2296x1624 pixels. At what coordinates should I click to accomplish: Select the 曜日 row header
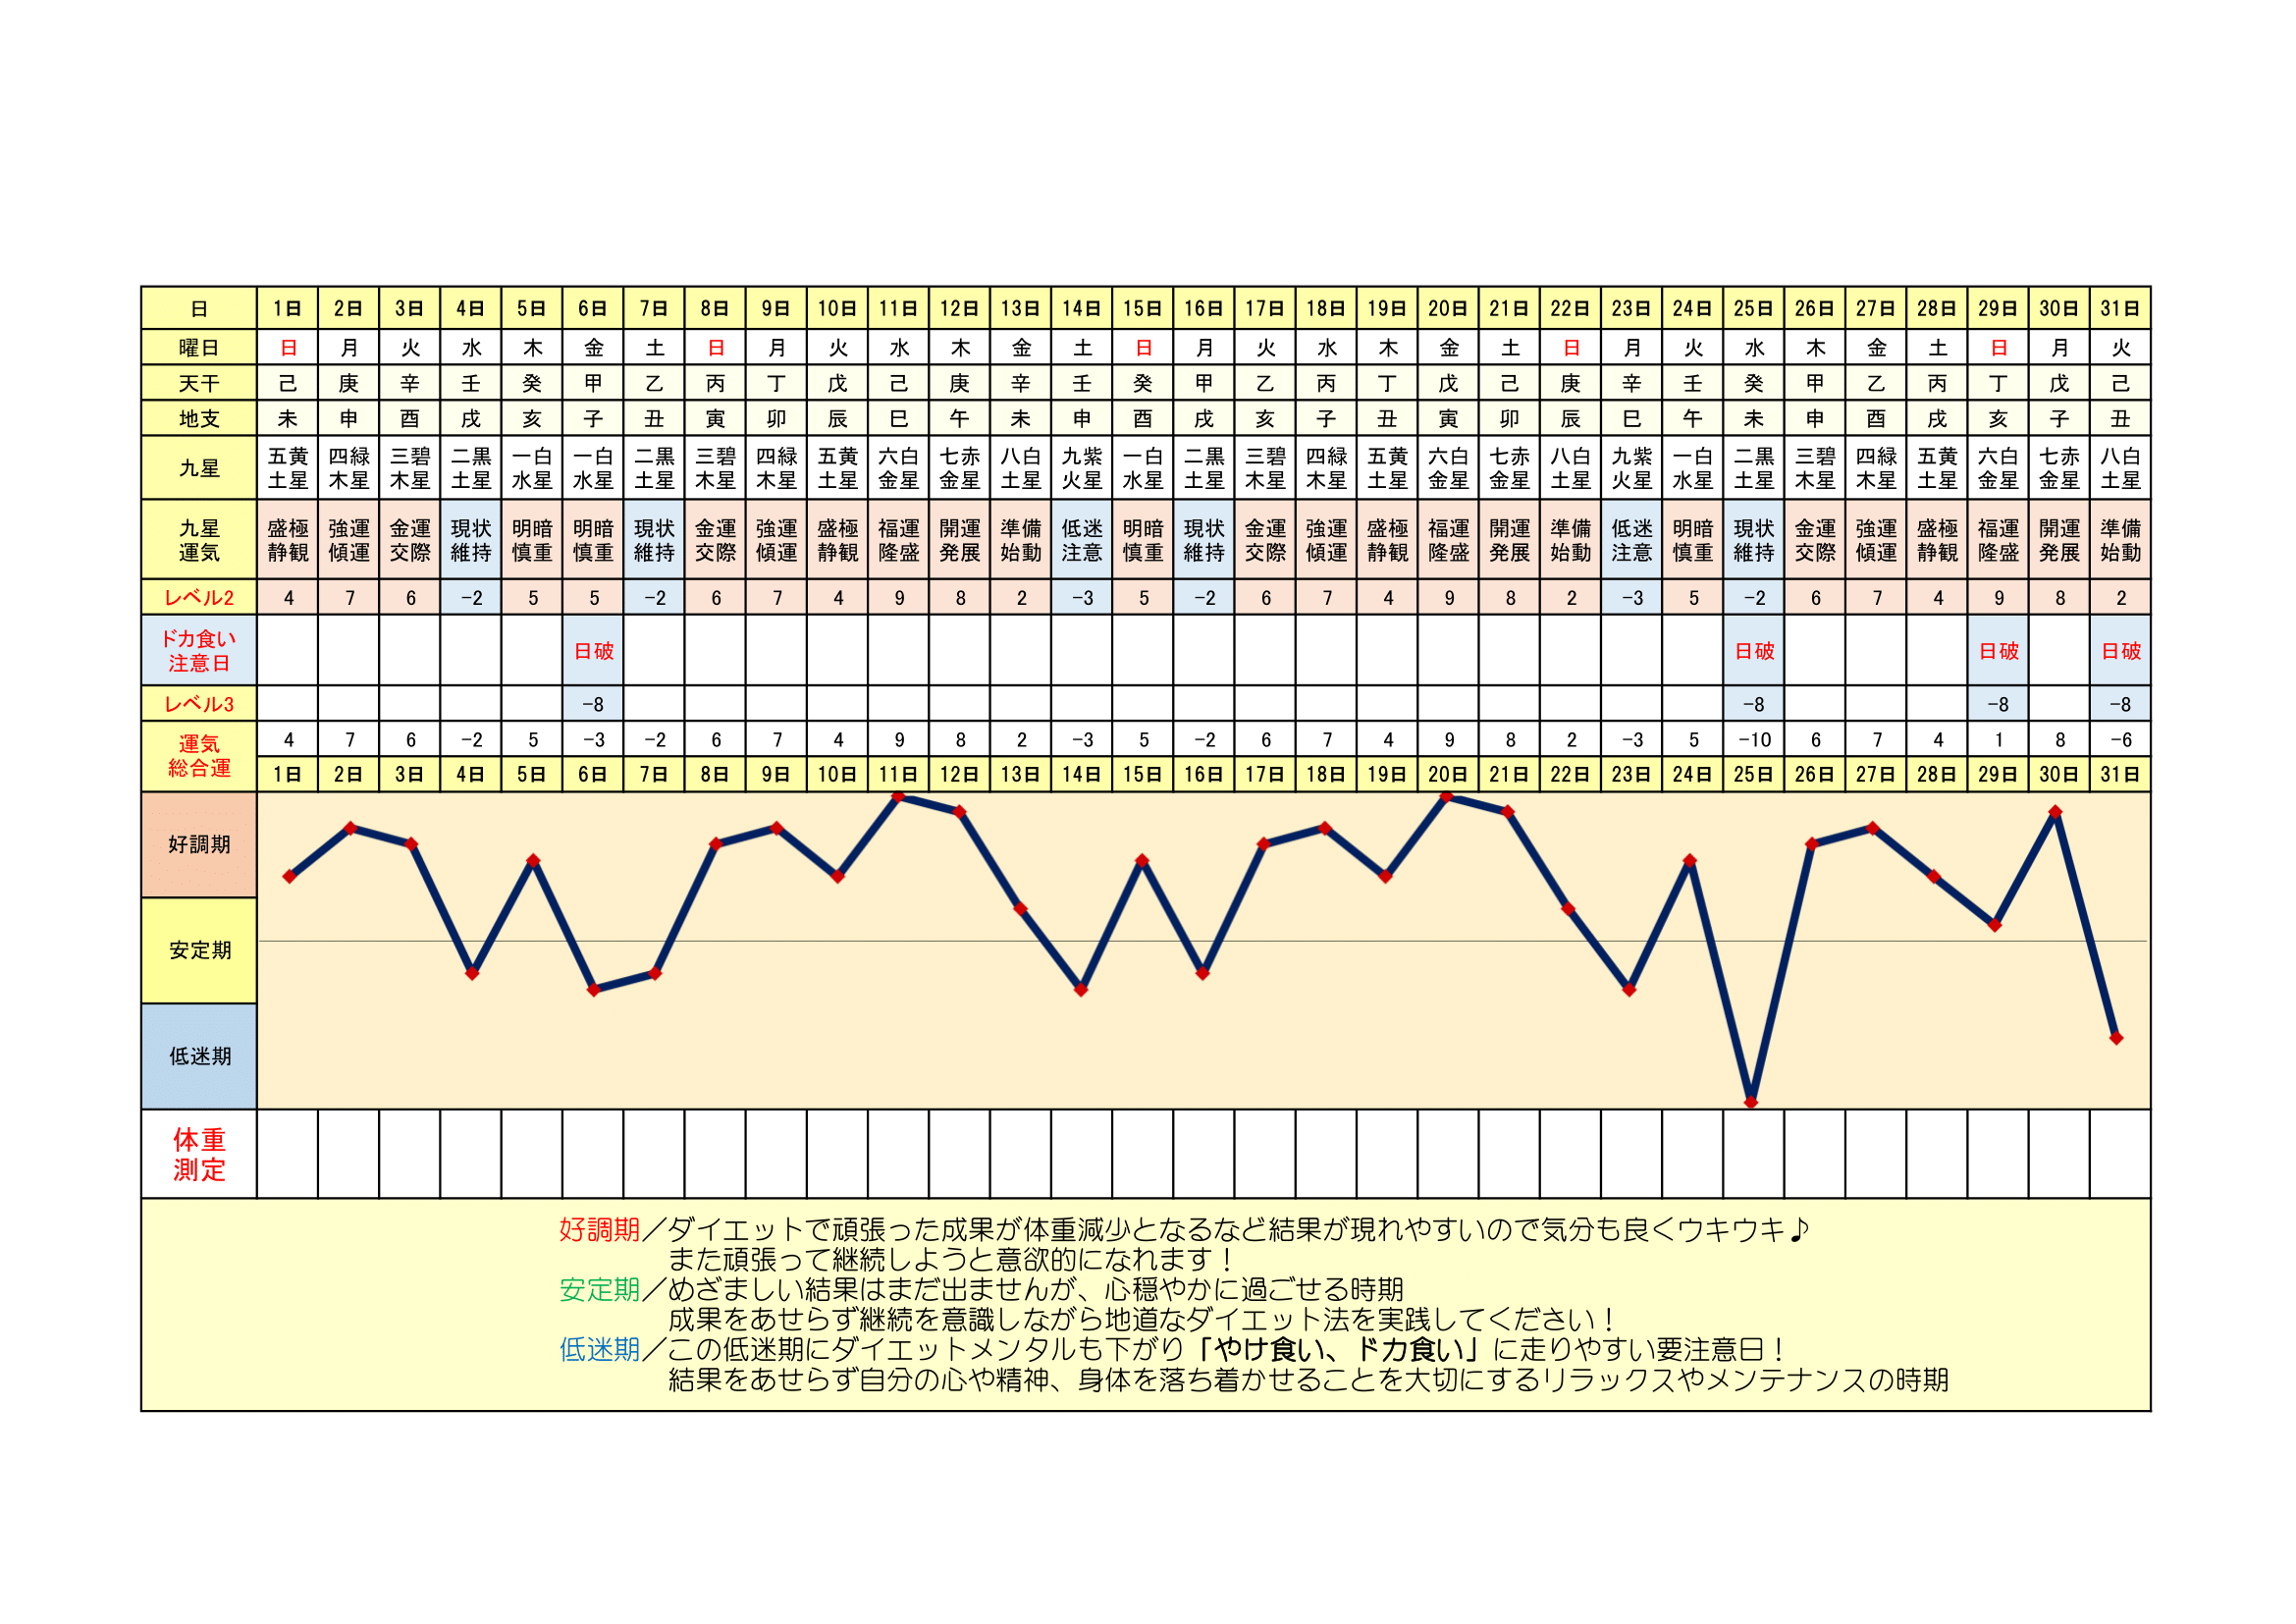tap(199, 348)
